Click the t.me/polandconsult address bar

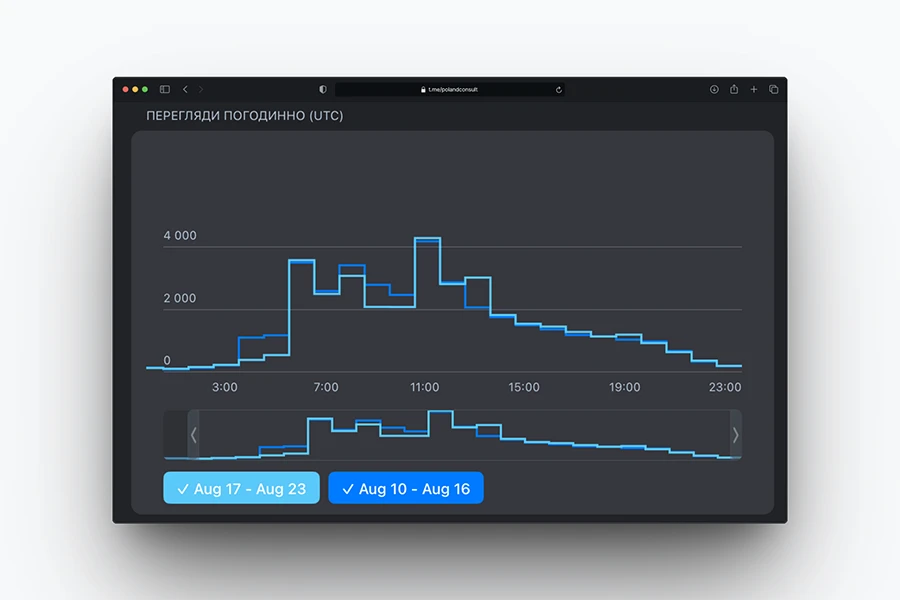pos(450,89)
